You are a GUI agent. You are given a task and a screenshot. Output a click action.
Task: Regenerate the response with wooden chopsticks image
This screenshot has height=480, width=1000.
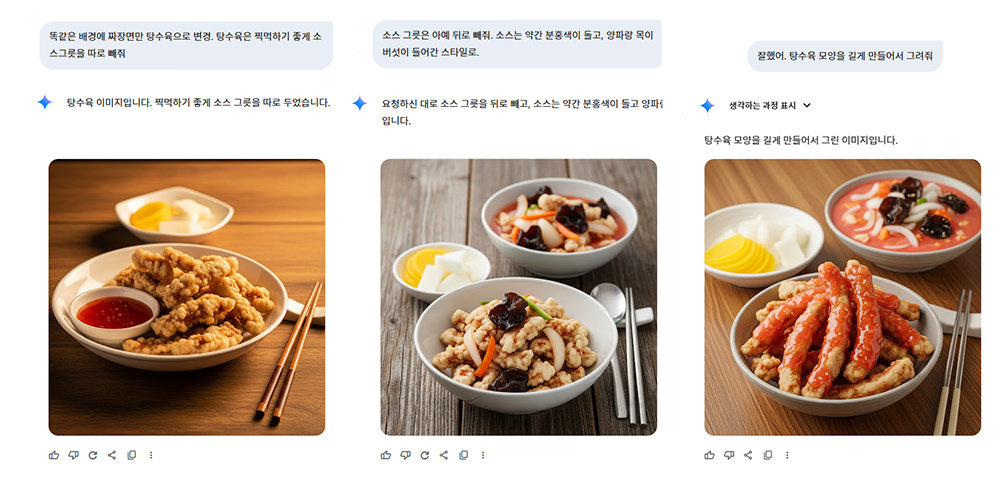(92, 455)
